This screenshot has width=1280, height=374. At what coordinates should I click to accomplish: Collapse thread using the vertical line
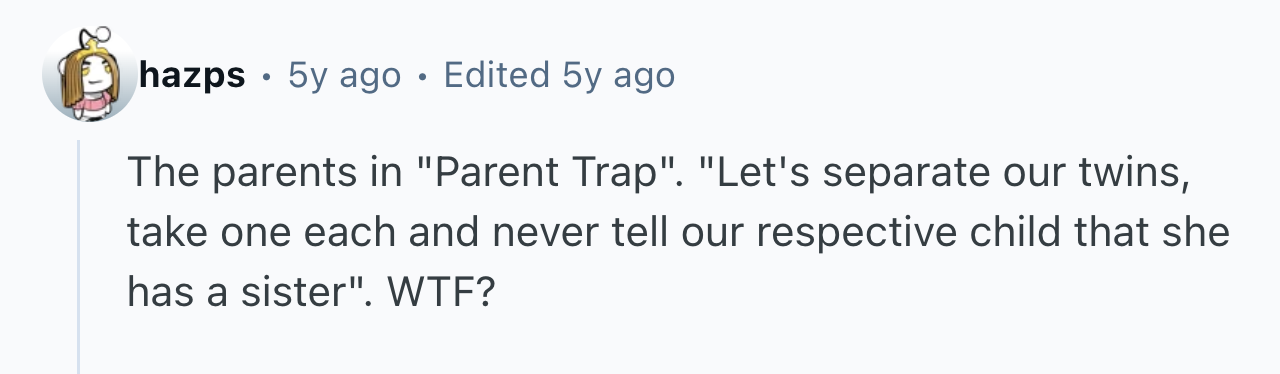point(79,257)
